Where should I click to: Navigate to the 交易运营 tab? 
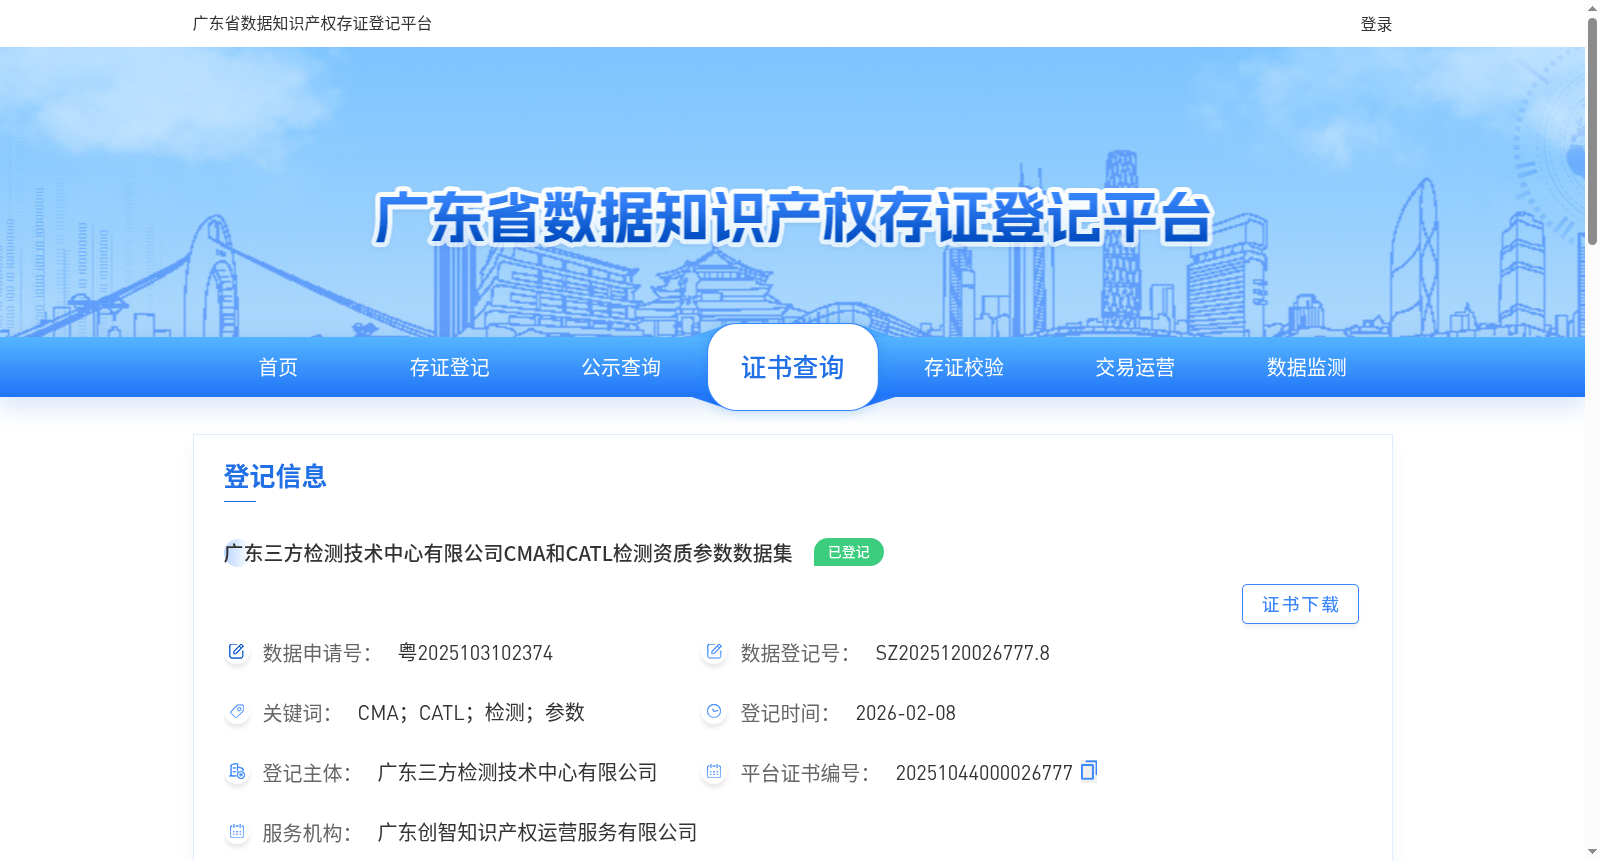click(1135, 367)
